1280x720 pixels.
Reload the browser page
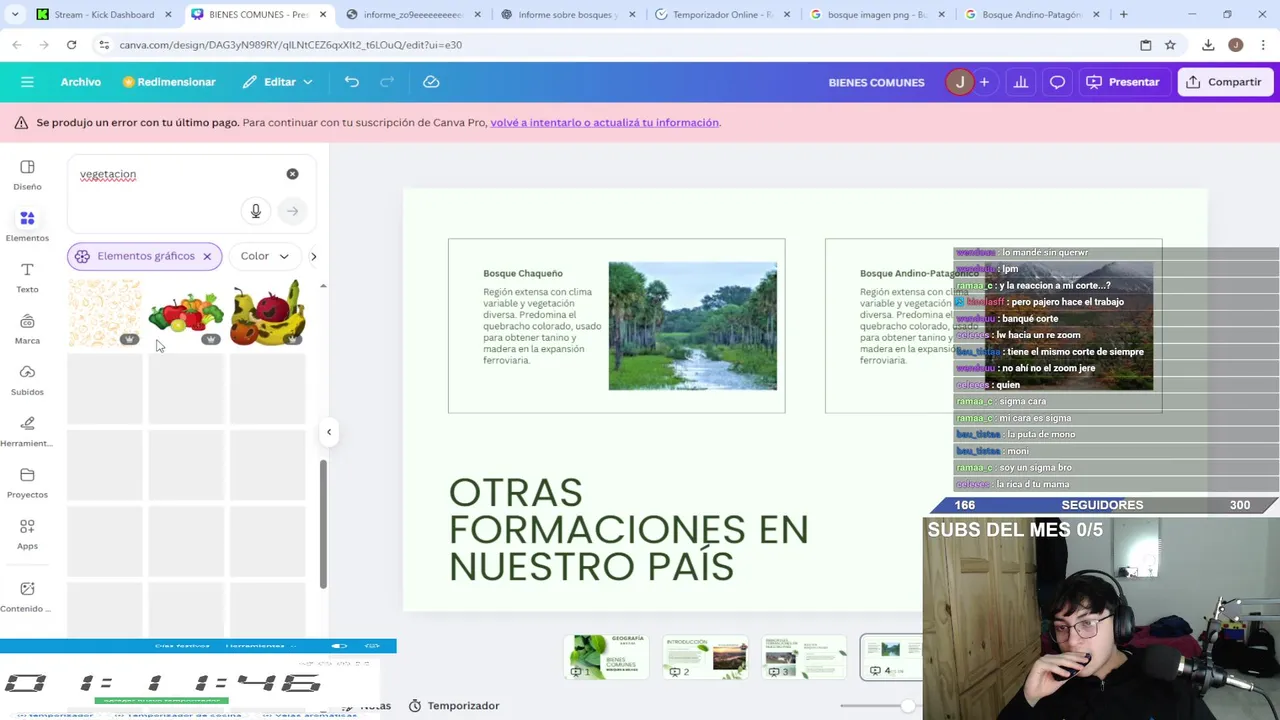point(71,45)
